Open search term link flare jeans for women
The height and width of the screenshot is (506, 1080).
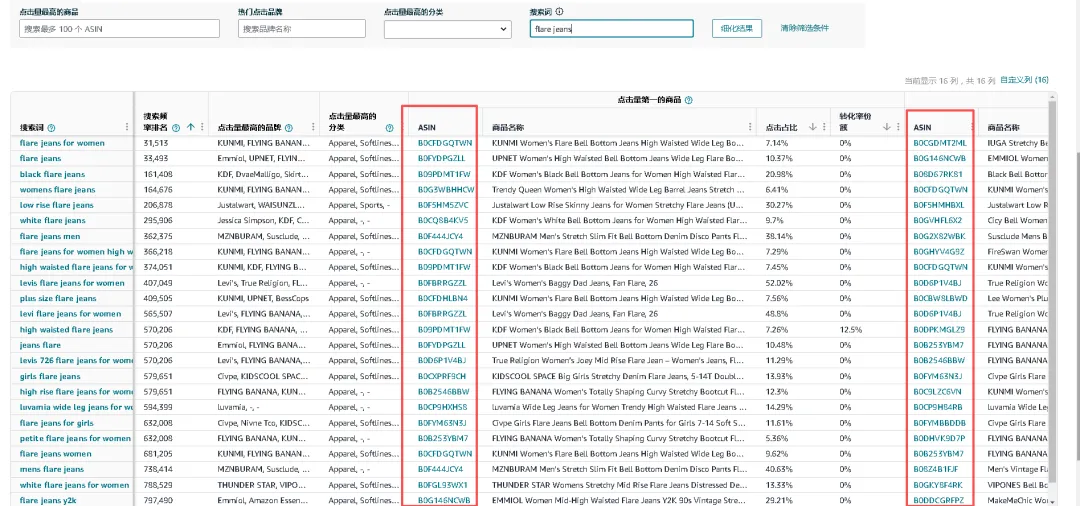click(63, 143)
